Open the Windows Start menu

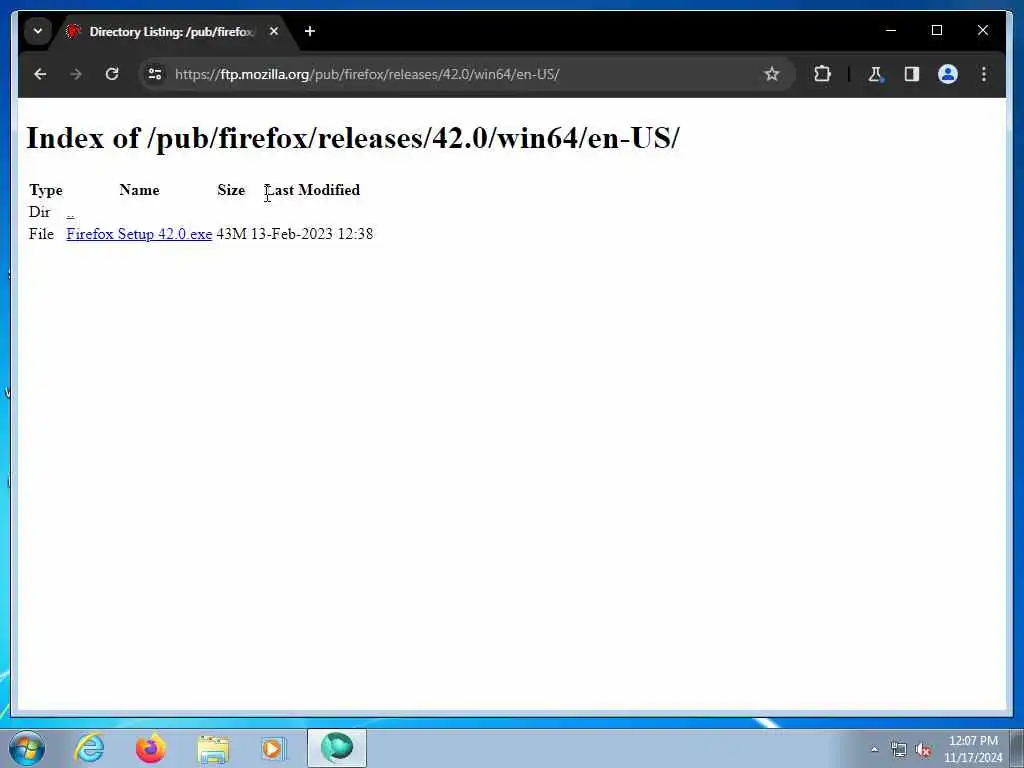pos(27,748)
